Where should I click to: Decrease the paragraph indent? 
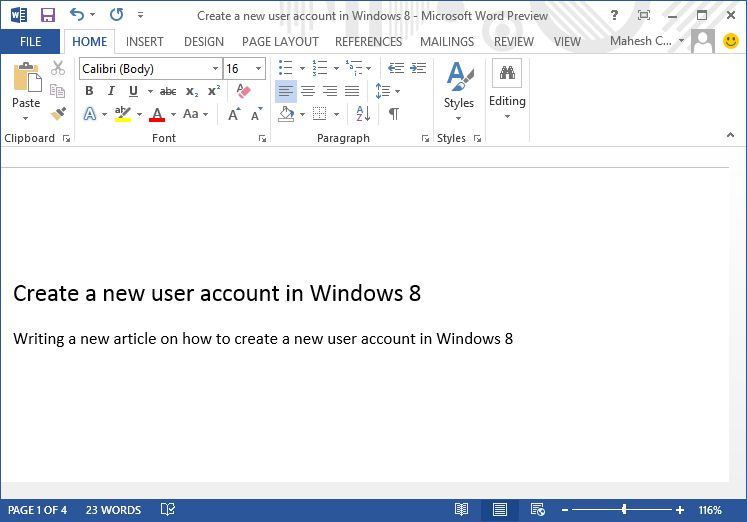coord(395,68)
